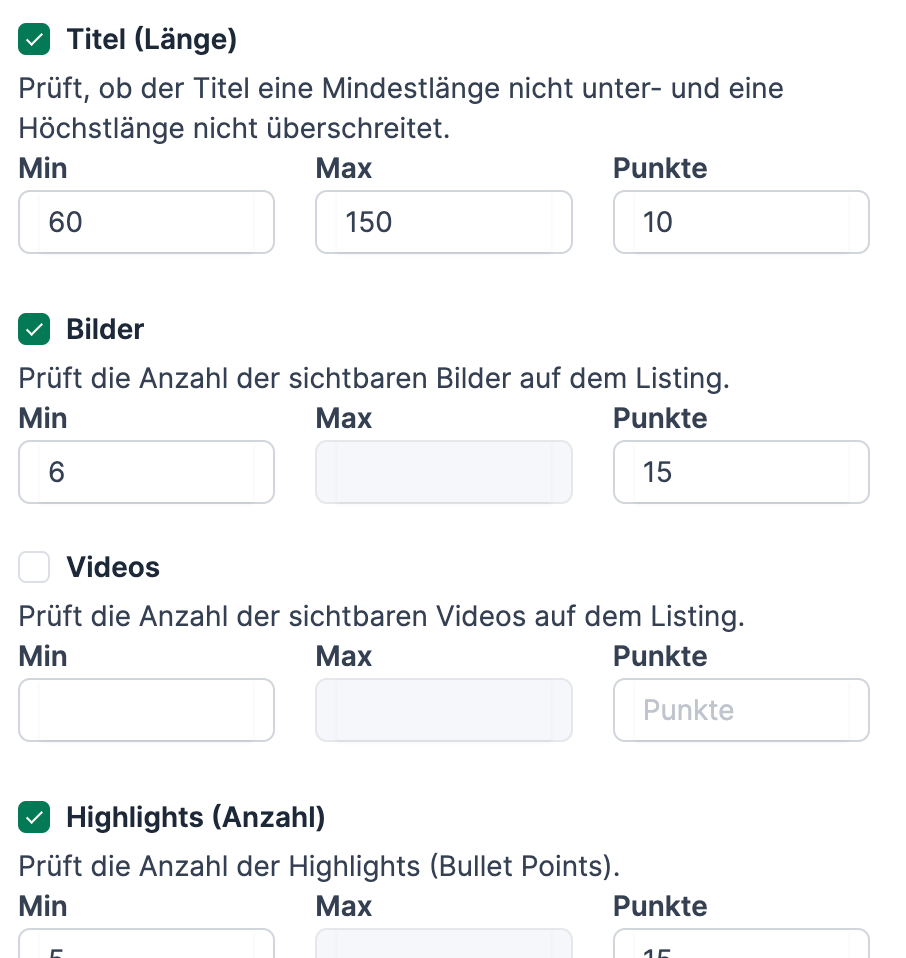Select the Highlights Punkte input field
This screenshot has width=906, height=958.
click(x=740, y=945)
